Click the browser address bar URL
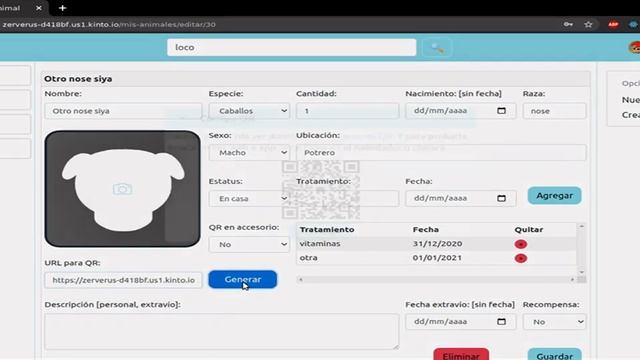 pyautogui.click(x=109, y=24)
